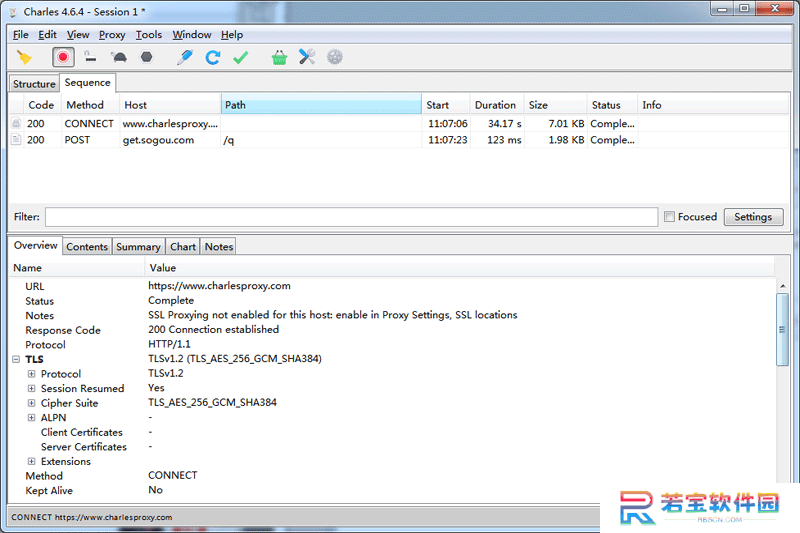Expand the Session Resumed node
Screen dimensions: 800x533
32,389
